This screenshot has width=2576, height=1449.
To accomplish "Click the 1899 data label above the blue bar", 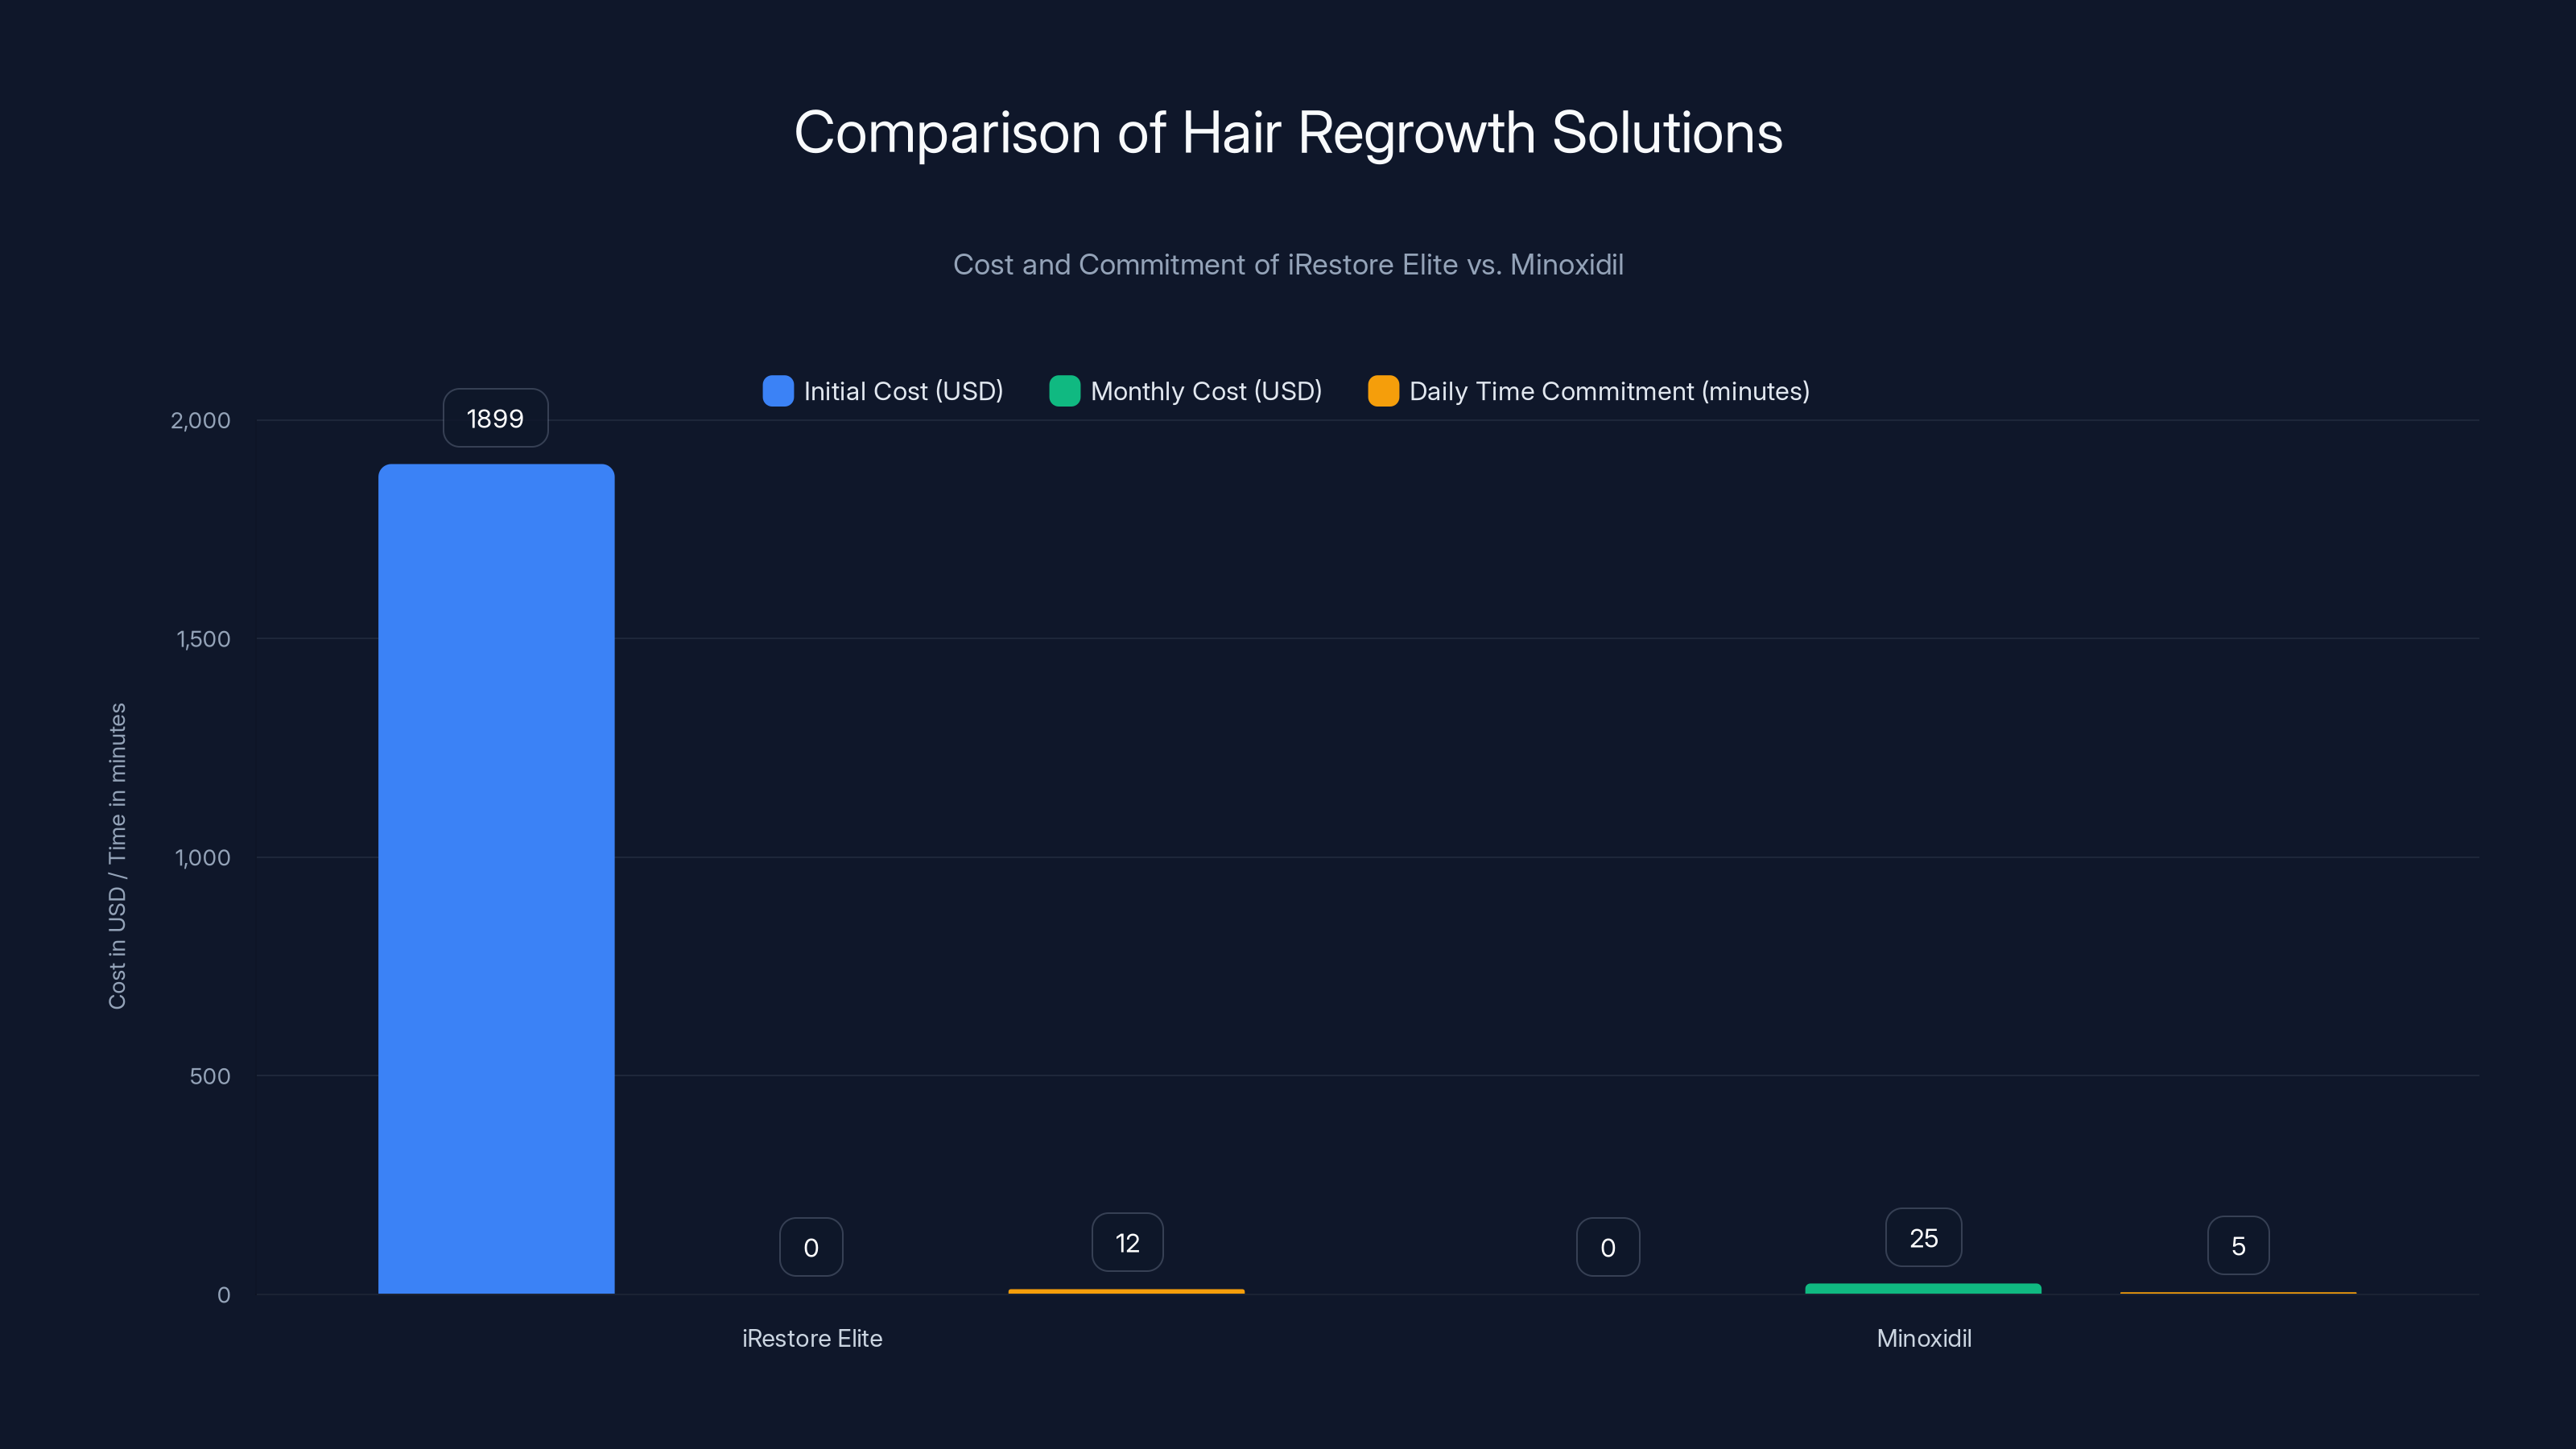I will (x=494, y=418).
